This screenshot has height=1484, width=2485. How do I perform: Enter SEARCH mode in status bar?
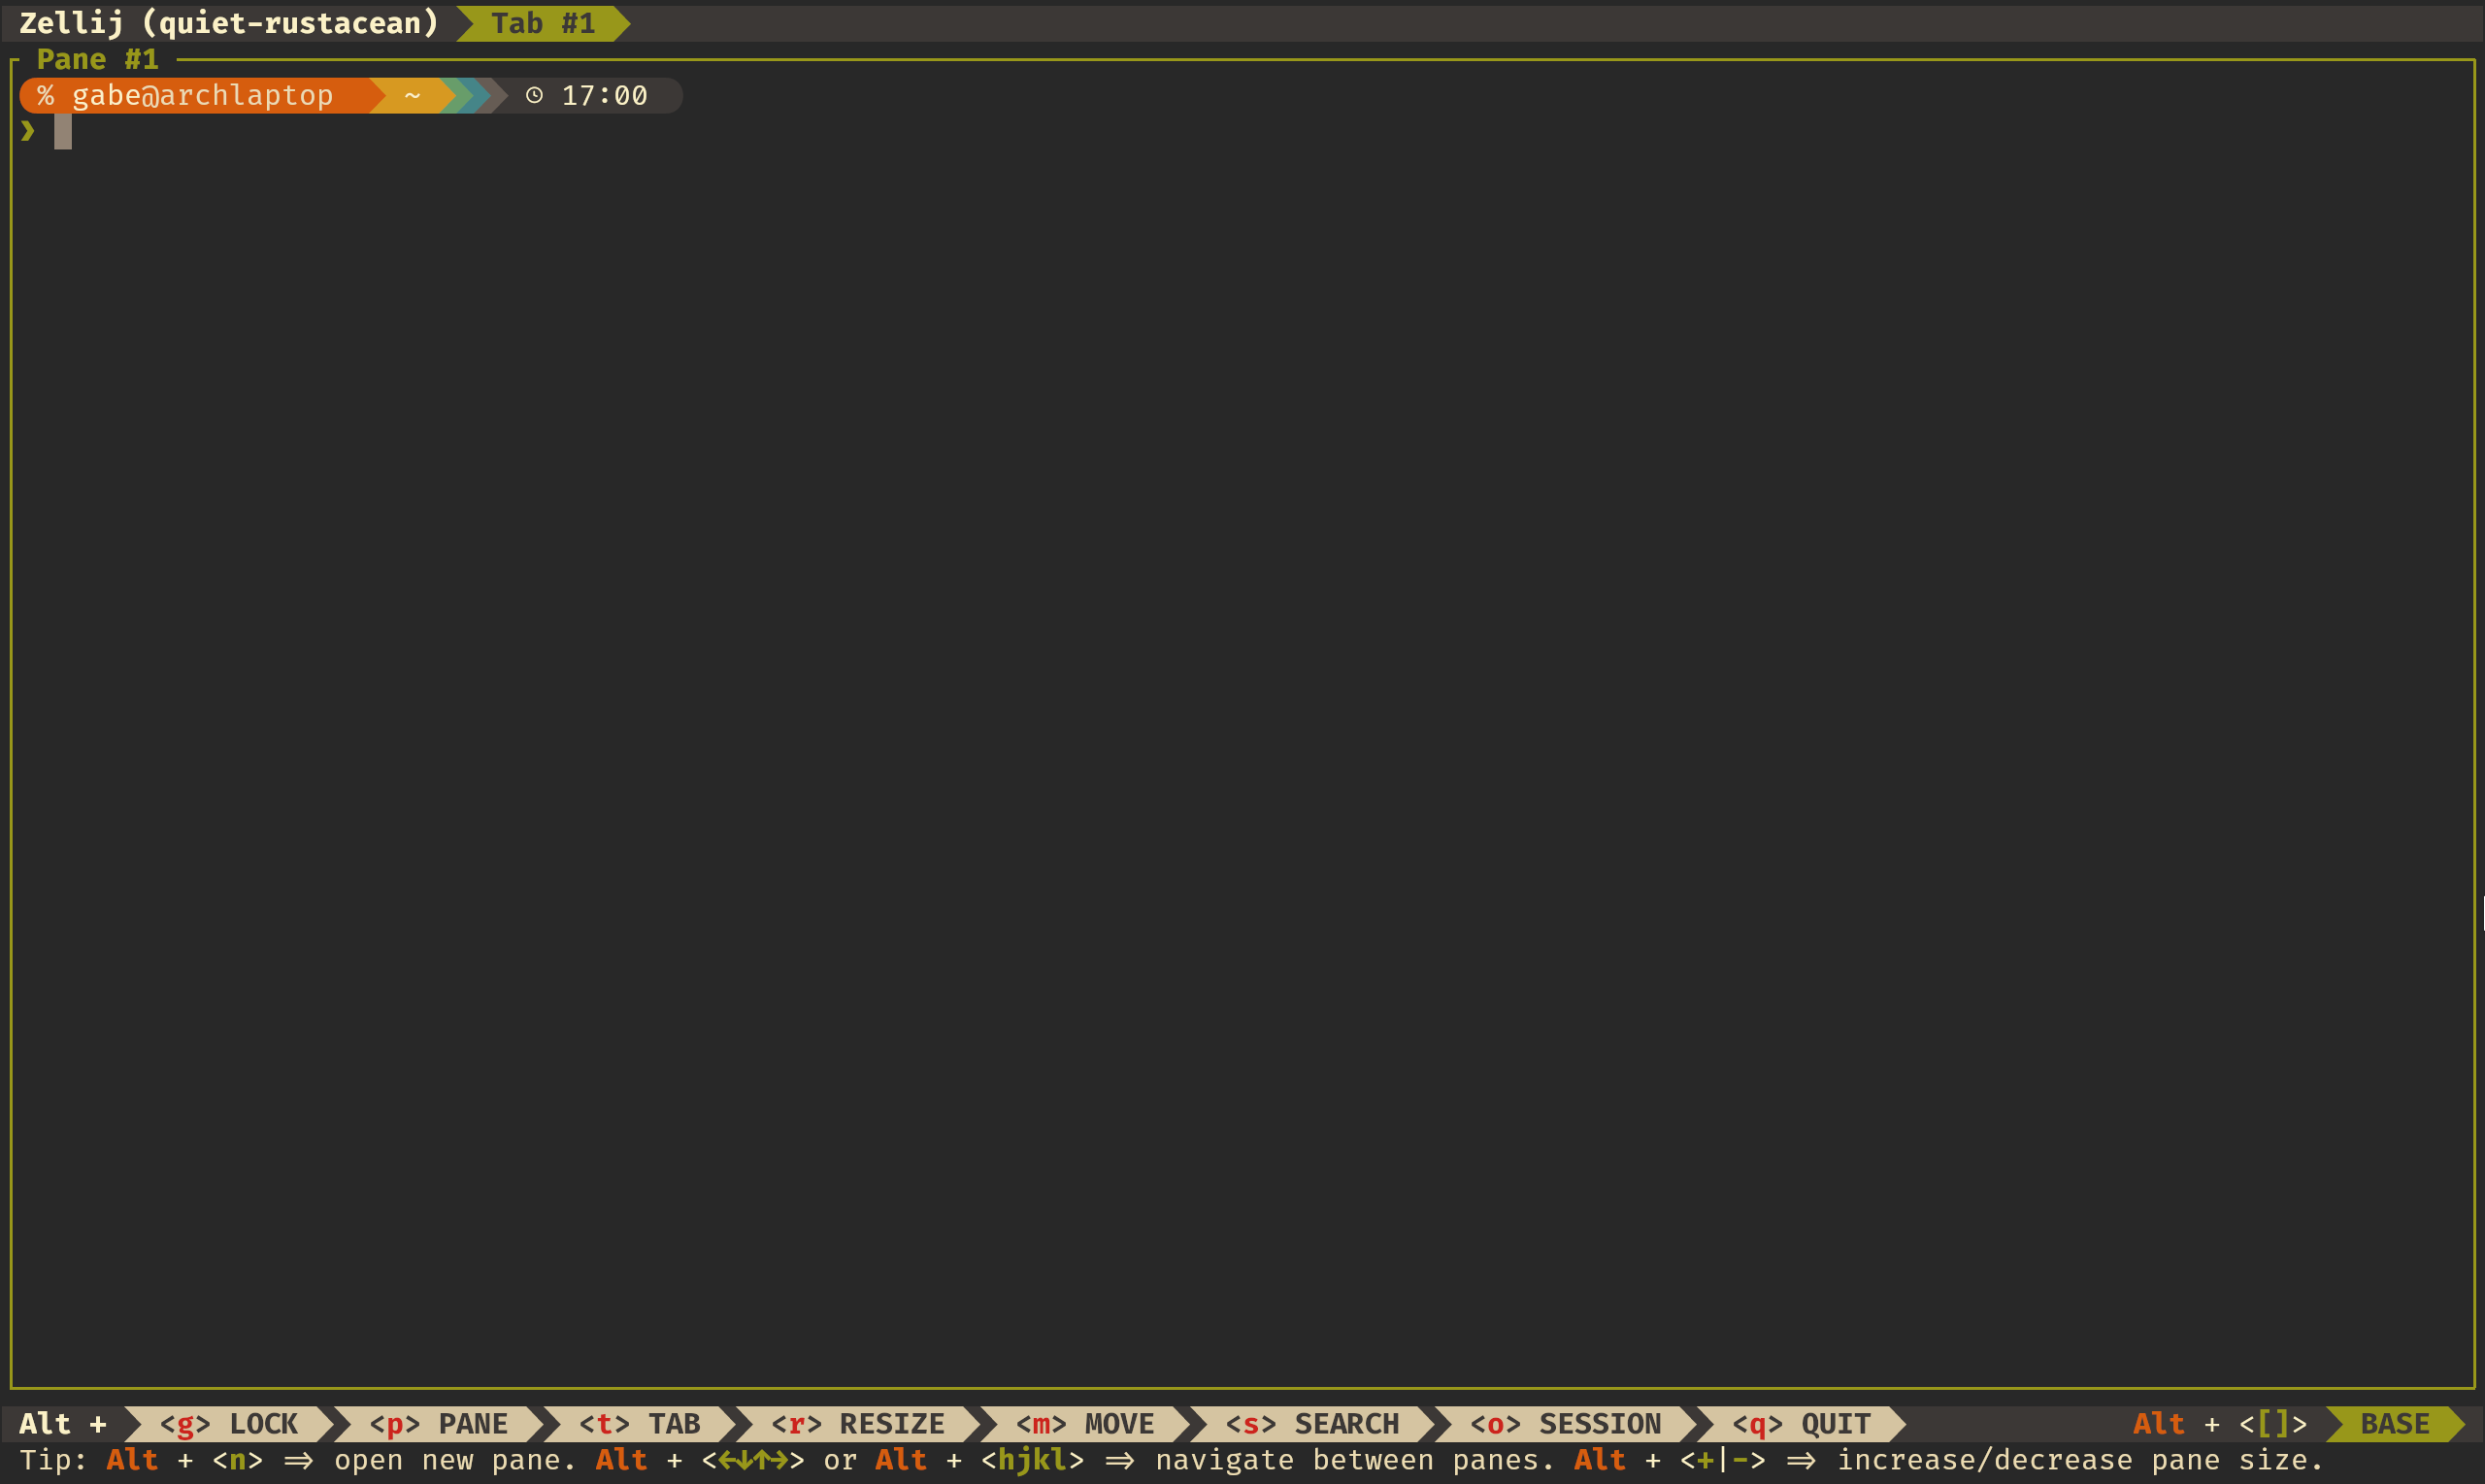point(1312,1423)
